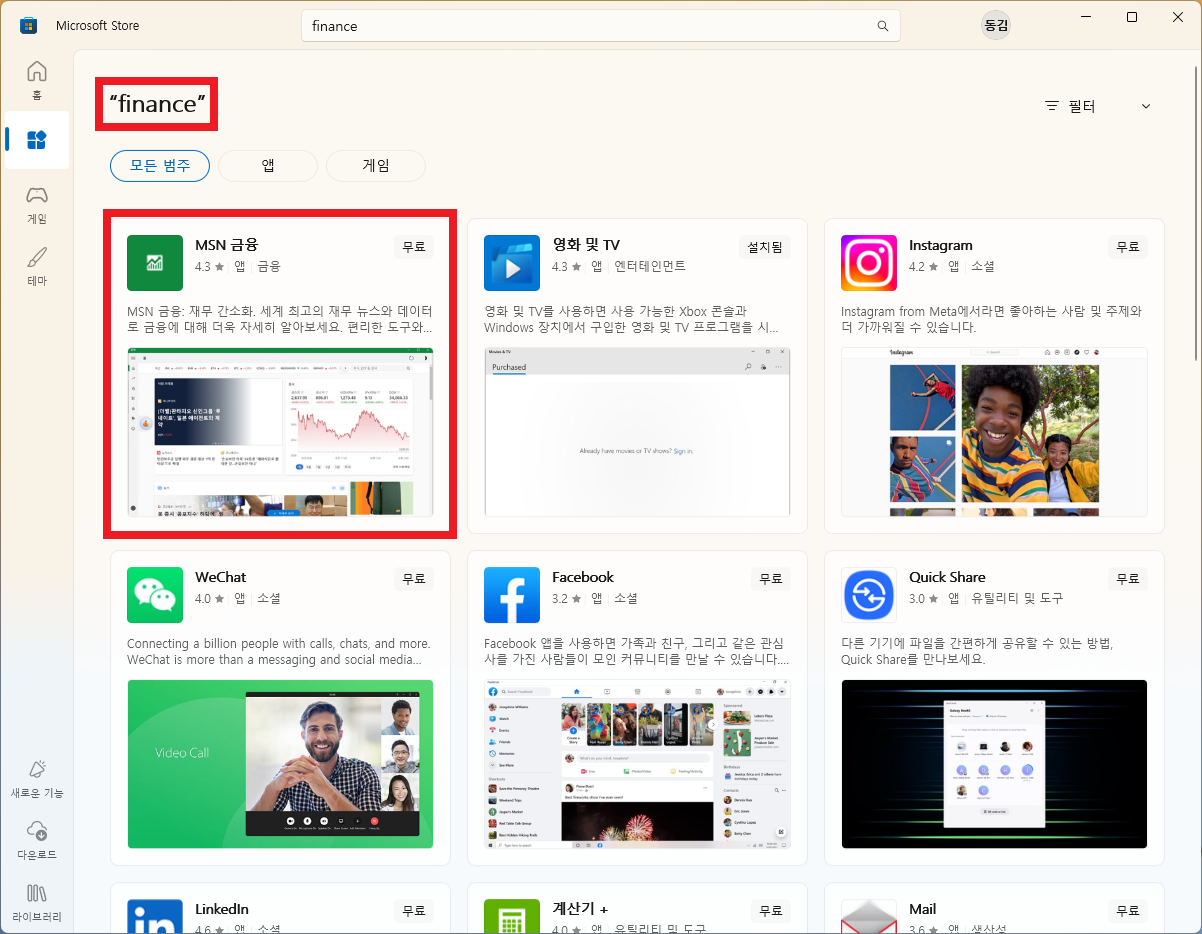Viewport: 1202px width, 934px height.
Task: Click the Instagram app icon
Action: point(869,263)
